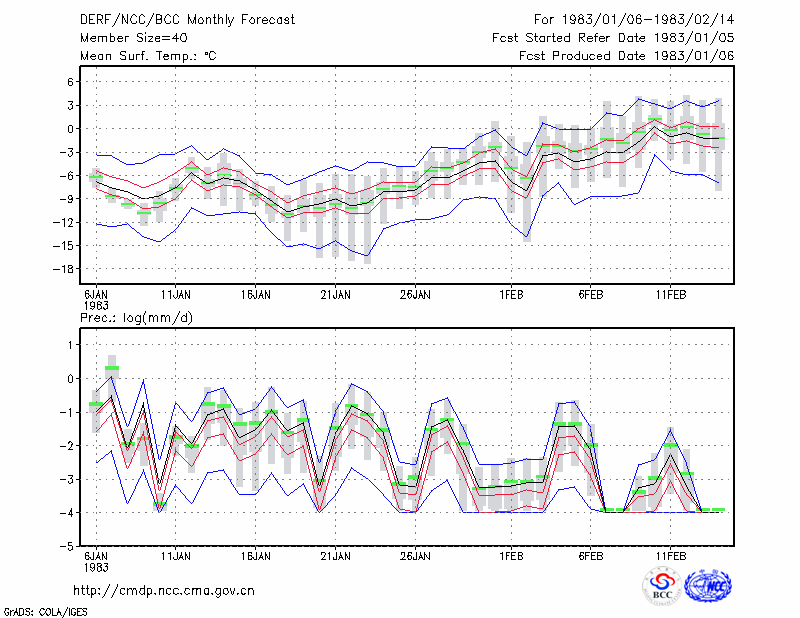This screenshot has height=618, width=800.
Task: Click the Fcst Produced Date 1983/01/06 text
Action: click(x=627, y=56)
